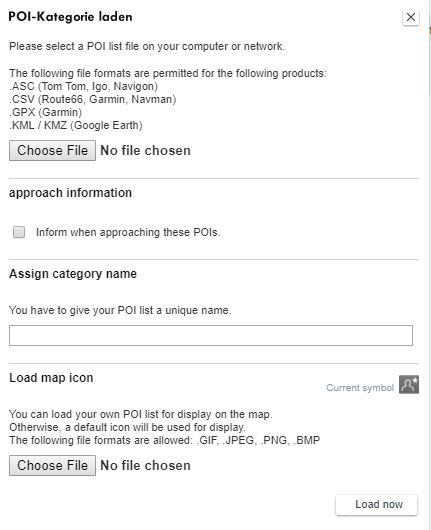Close the POI-Kategorie laden dialog
Image resolution: width=431 pixels, height=530 pixels.
coord(411,17)
